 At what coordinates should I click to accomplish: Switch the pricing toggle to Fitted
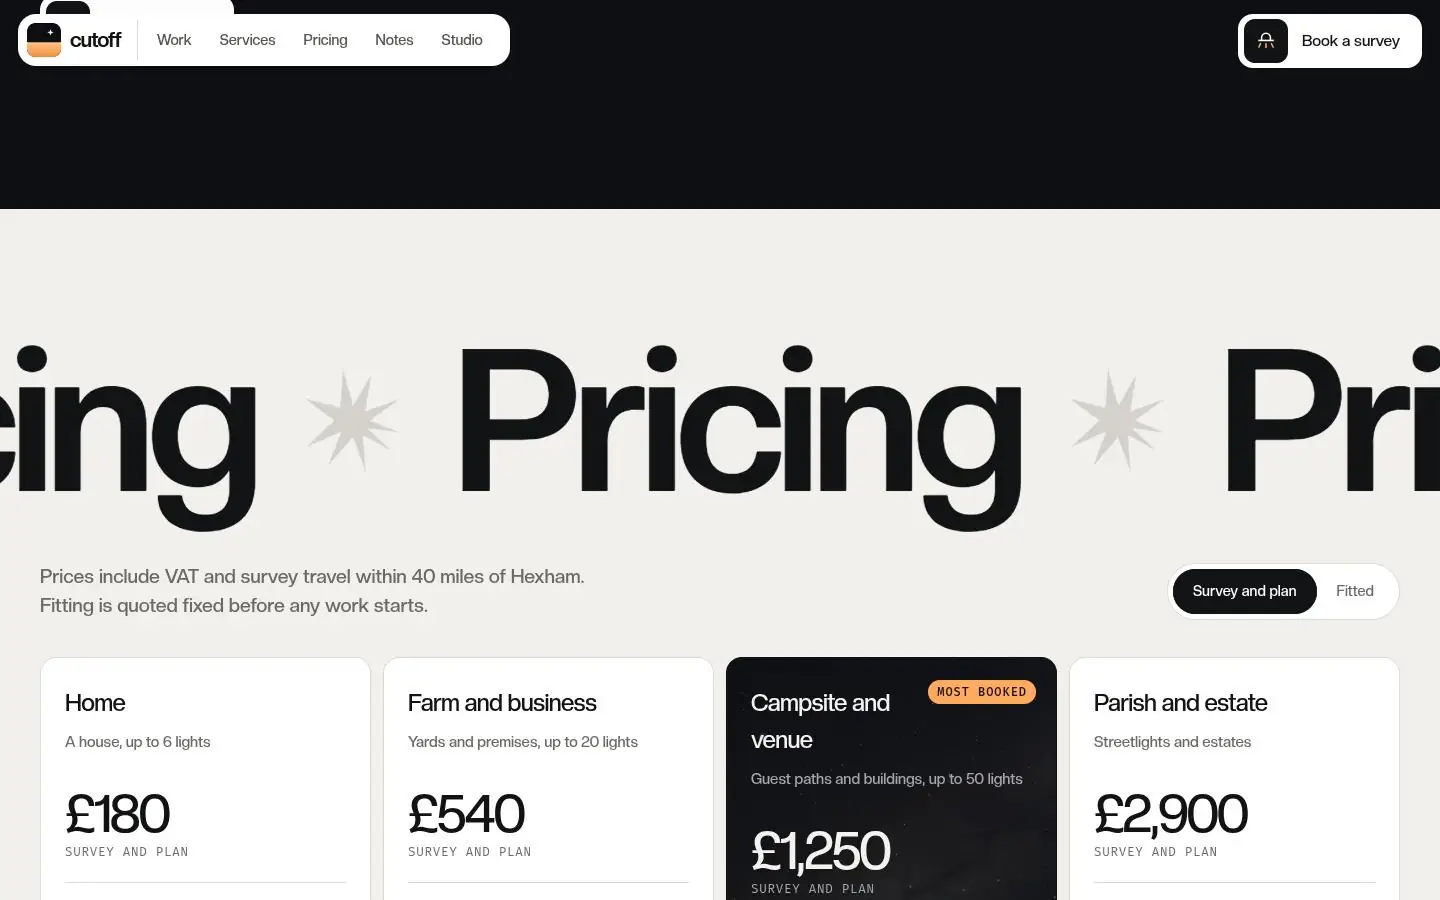pyautogui.click(x=1355, y=591)
